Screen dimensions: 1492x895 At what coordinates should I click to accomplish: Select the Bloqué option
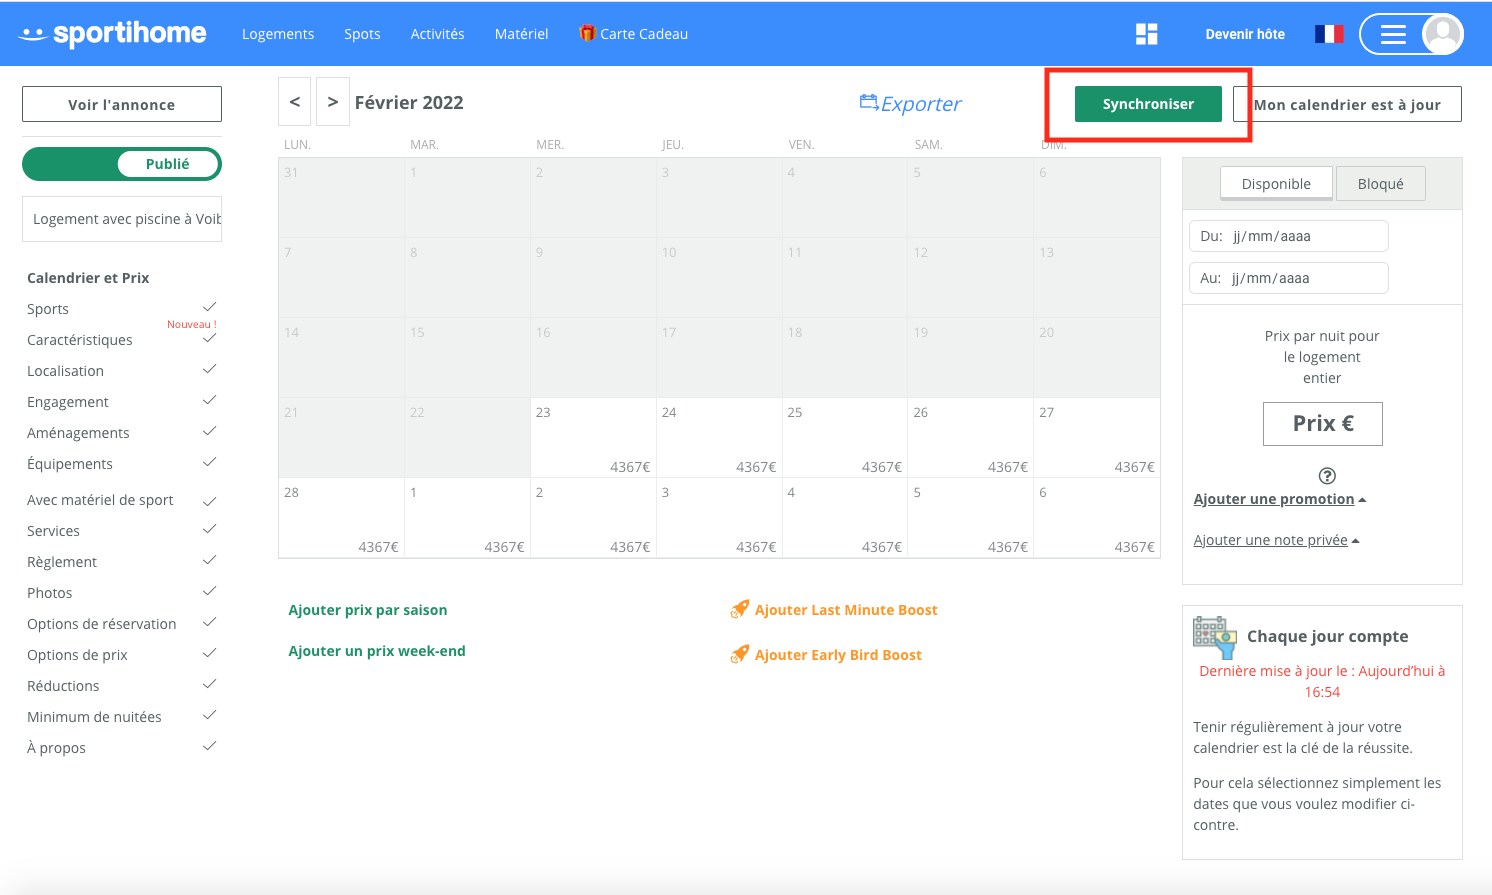coord(1380,184)
